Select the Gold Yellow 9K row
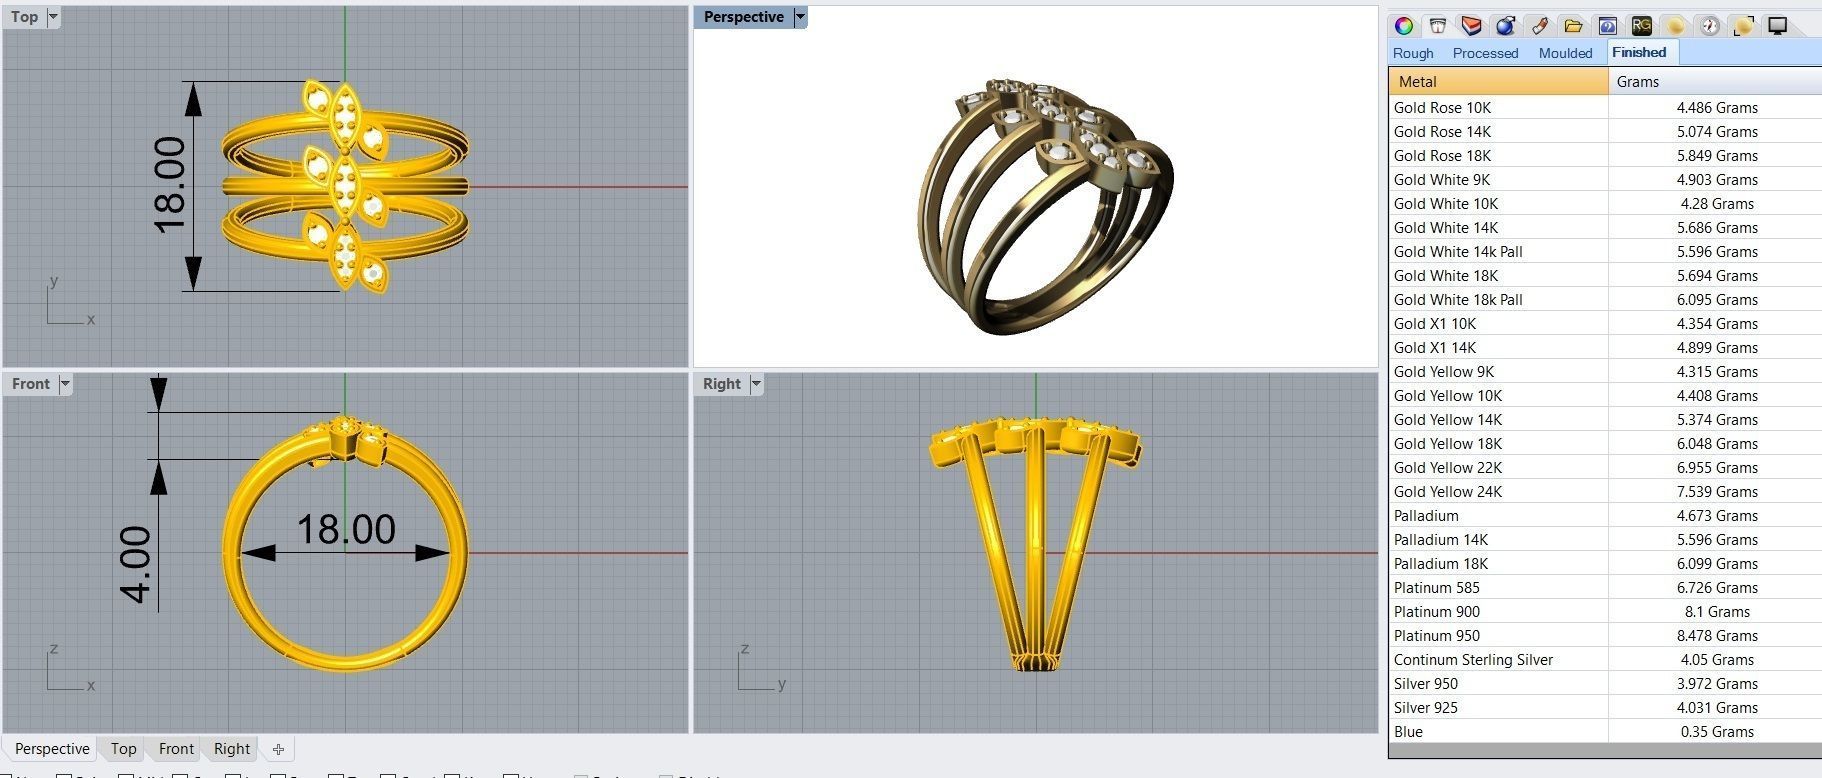Image resolution: width=1822 pixels, height=778 pixels. [1605, 371]
